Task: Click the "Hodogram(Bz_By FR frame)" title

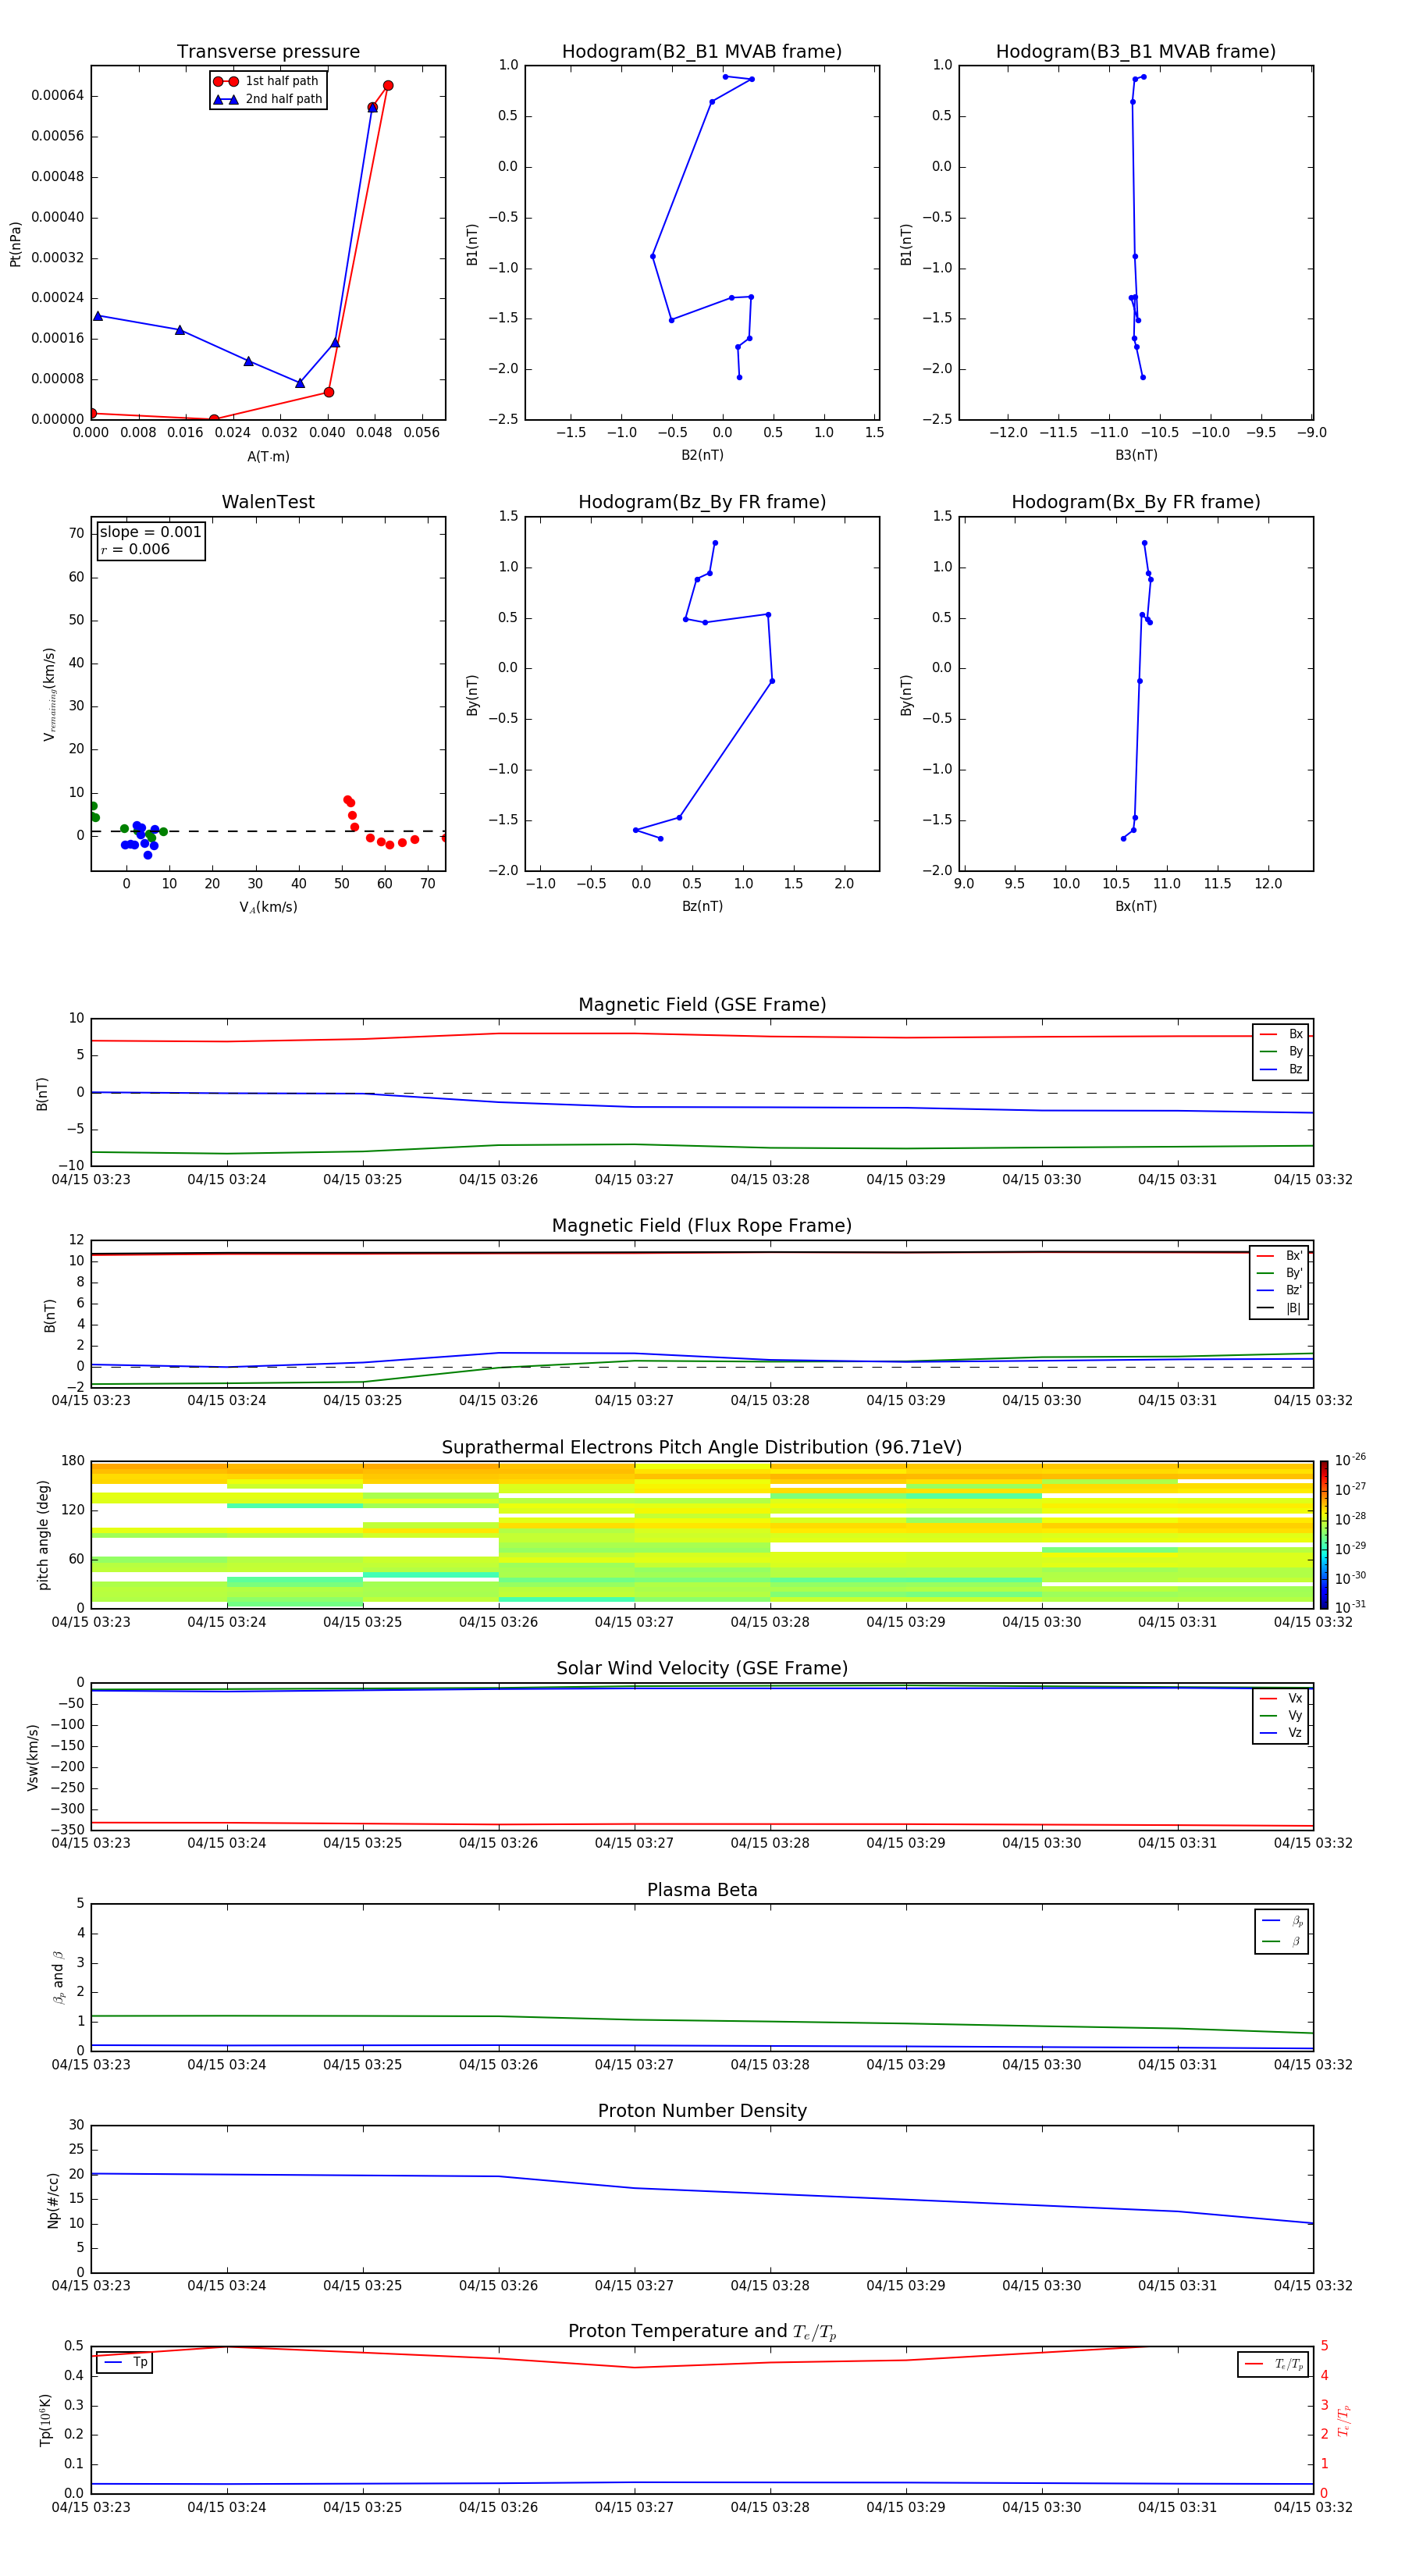Action: [x=702, y=502]
